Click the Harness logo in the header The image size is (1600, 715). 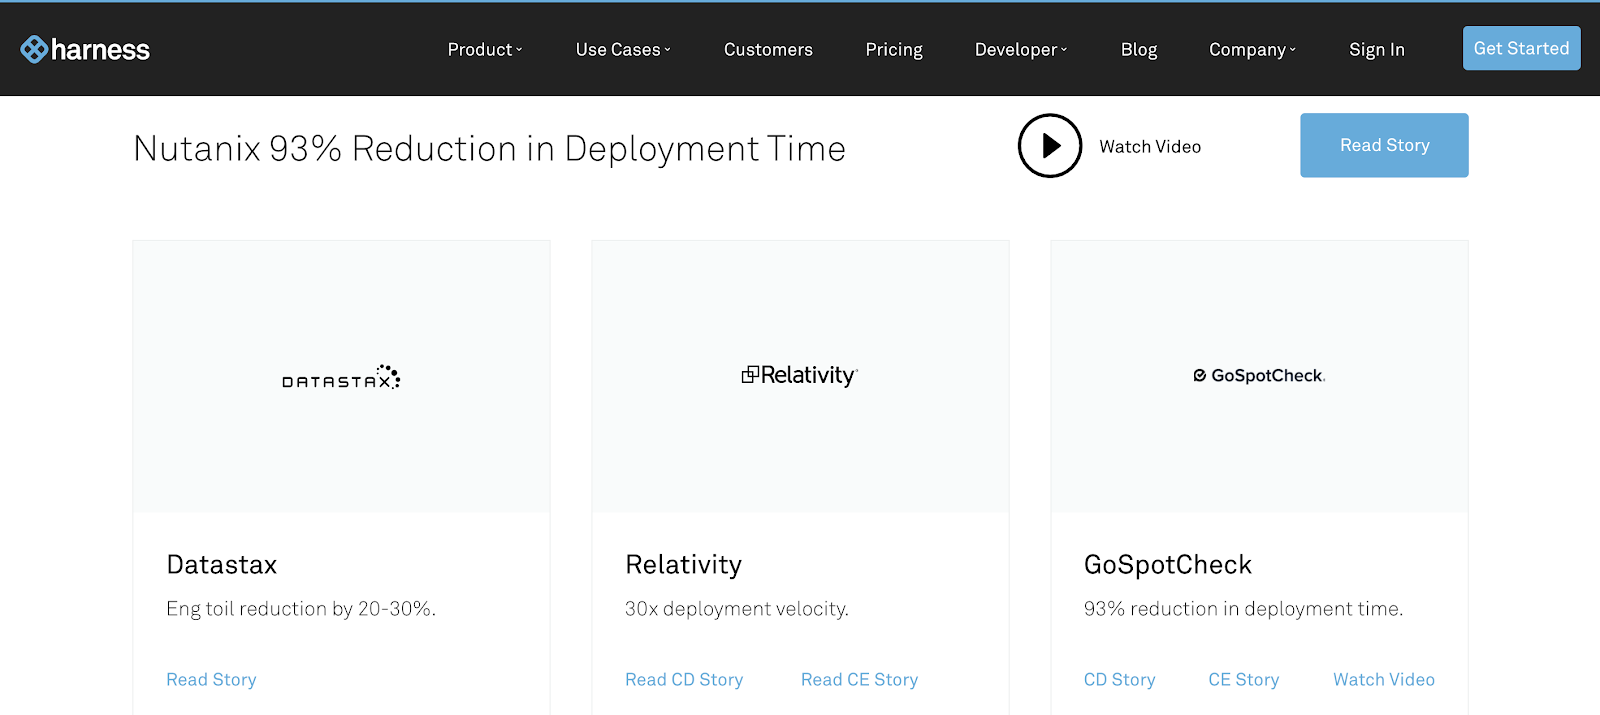point(85,49)
